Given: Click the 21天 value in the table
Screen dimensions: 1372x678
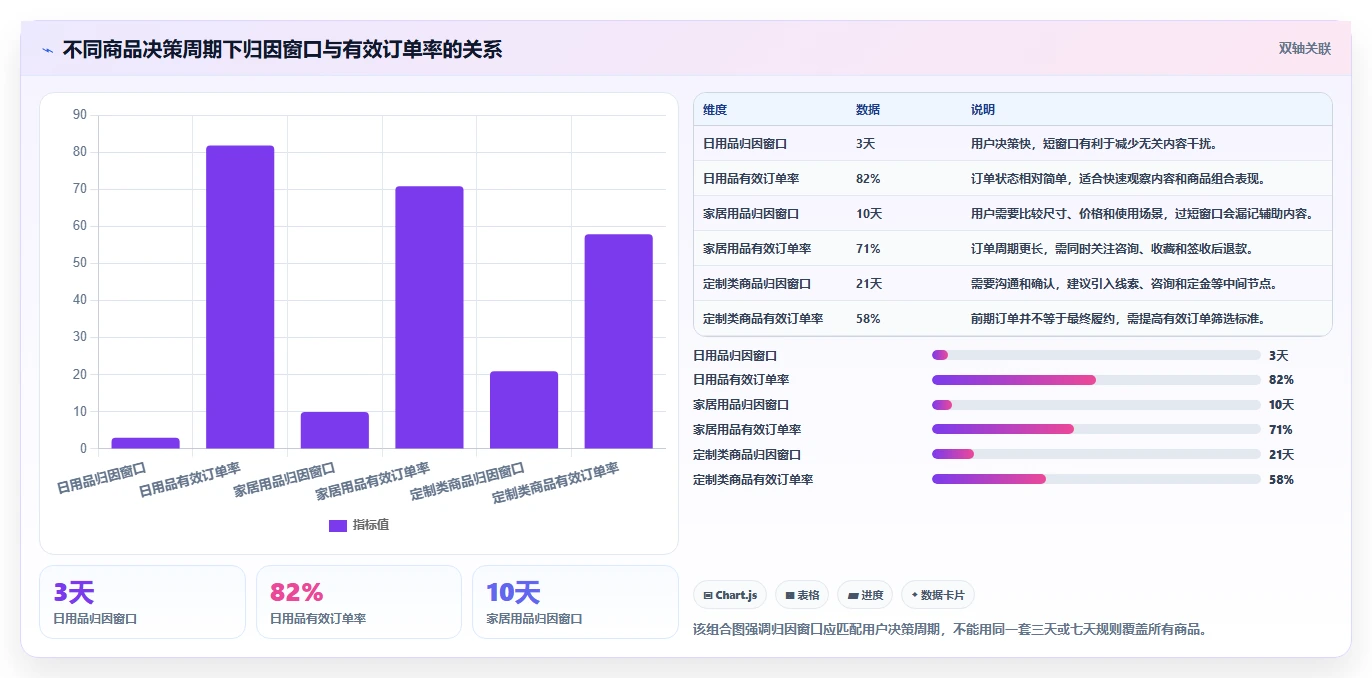Looking at the screenshot, I should (x=869, y=284).
